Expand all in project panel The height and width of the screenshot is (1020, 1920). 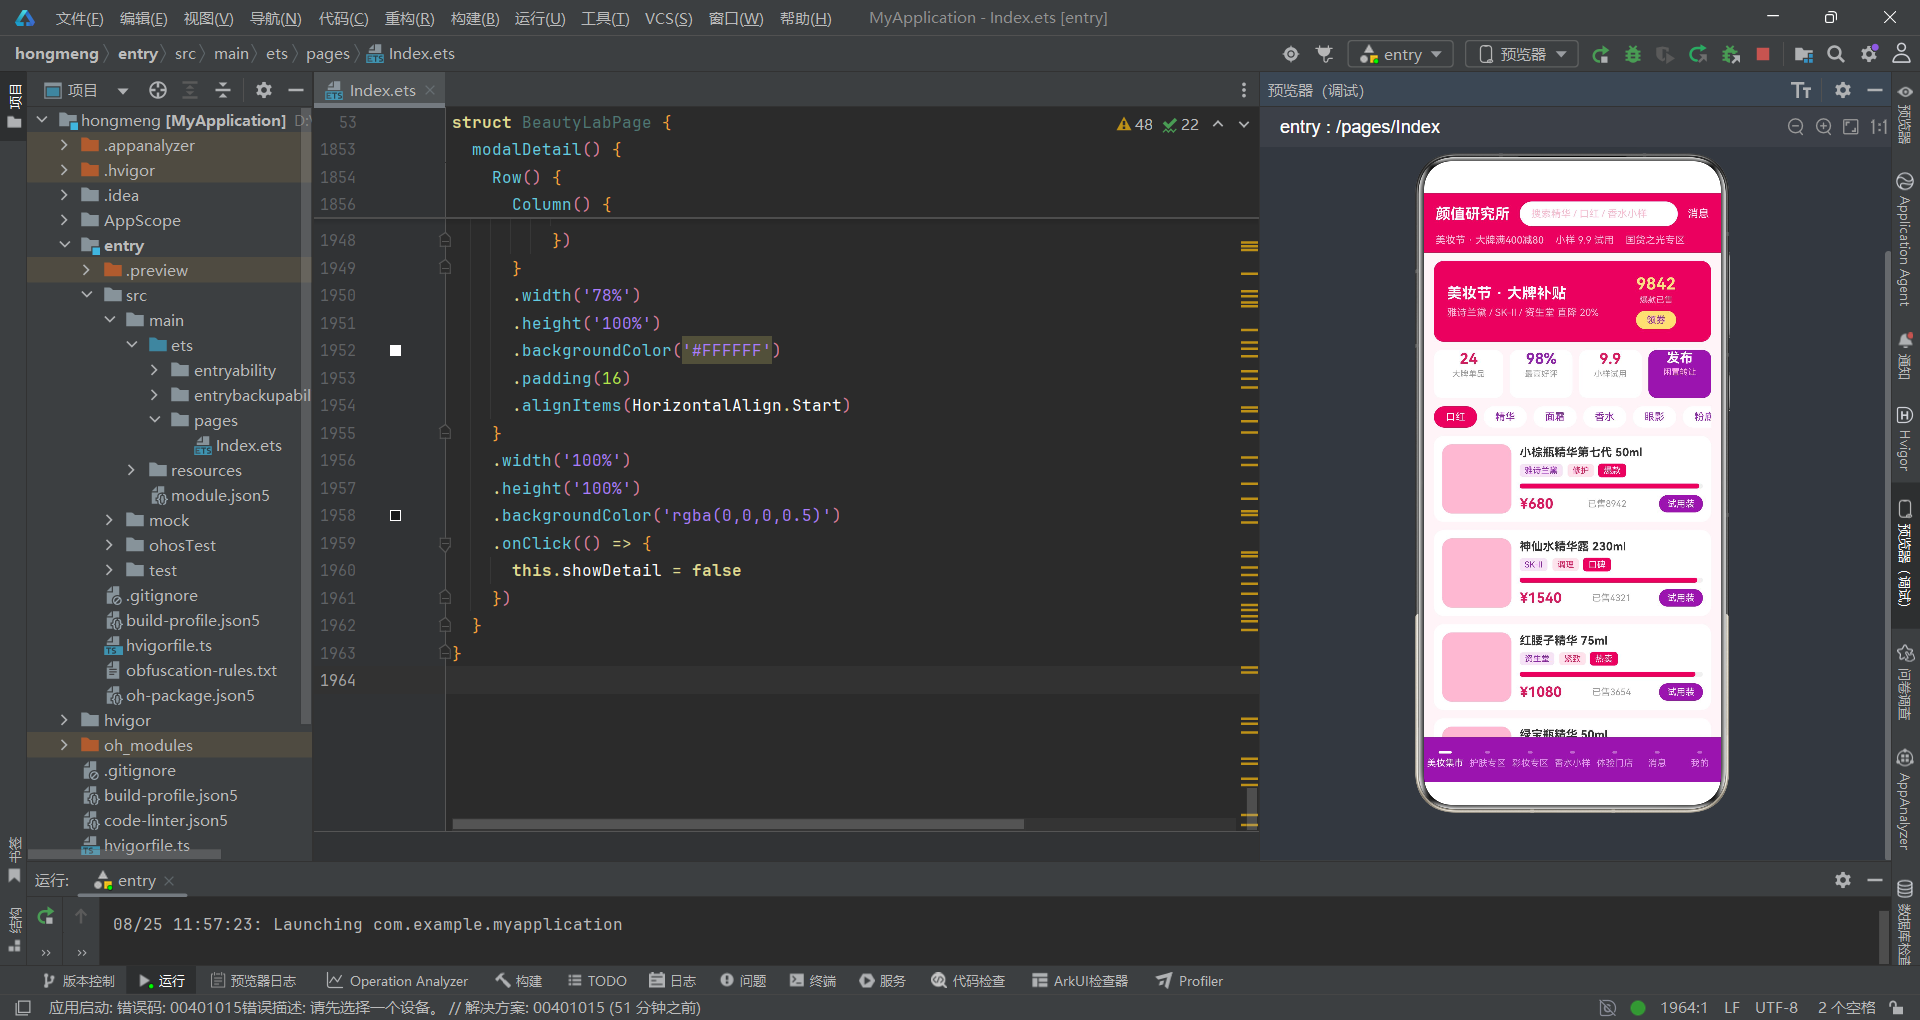point(190,90)
